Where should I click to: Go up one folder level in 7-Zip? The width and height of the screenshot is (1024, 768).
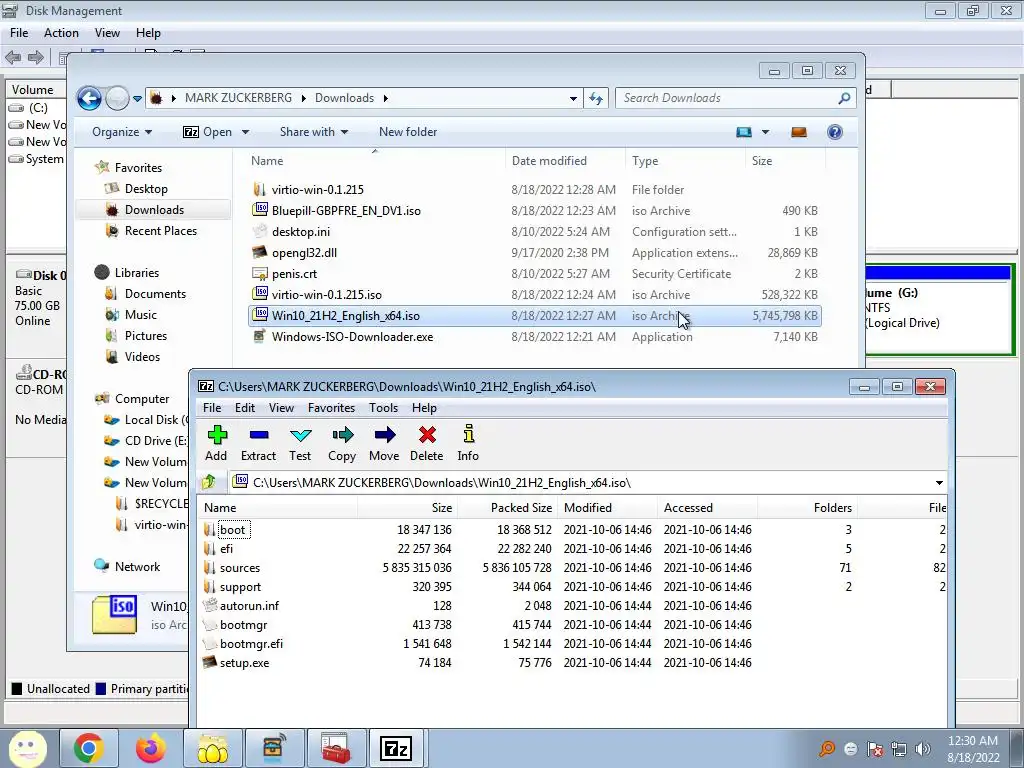tap(209, 483)
